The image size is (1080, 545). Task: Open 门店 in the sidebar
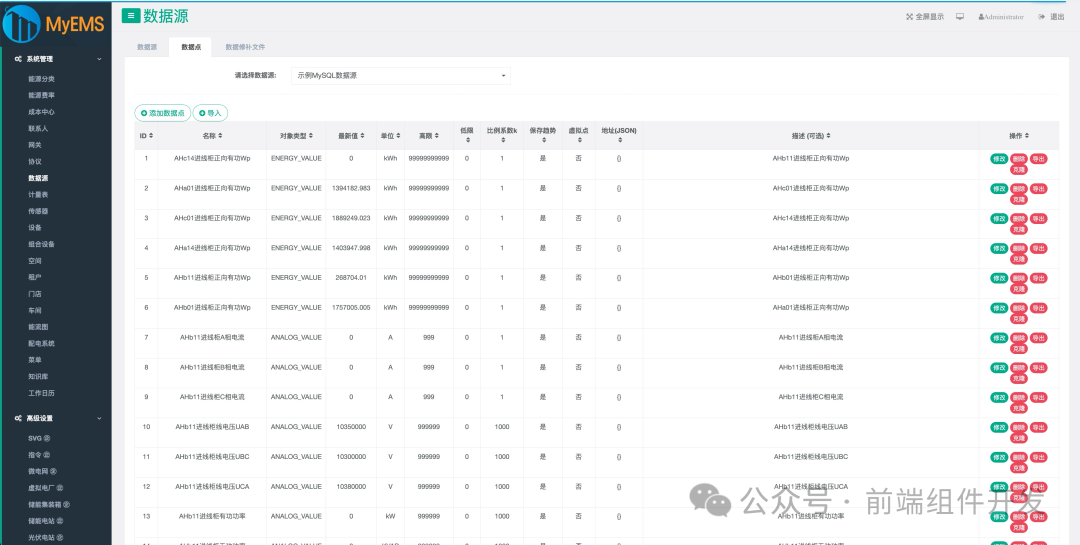pyautogui.click(x=34, y=294)
